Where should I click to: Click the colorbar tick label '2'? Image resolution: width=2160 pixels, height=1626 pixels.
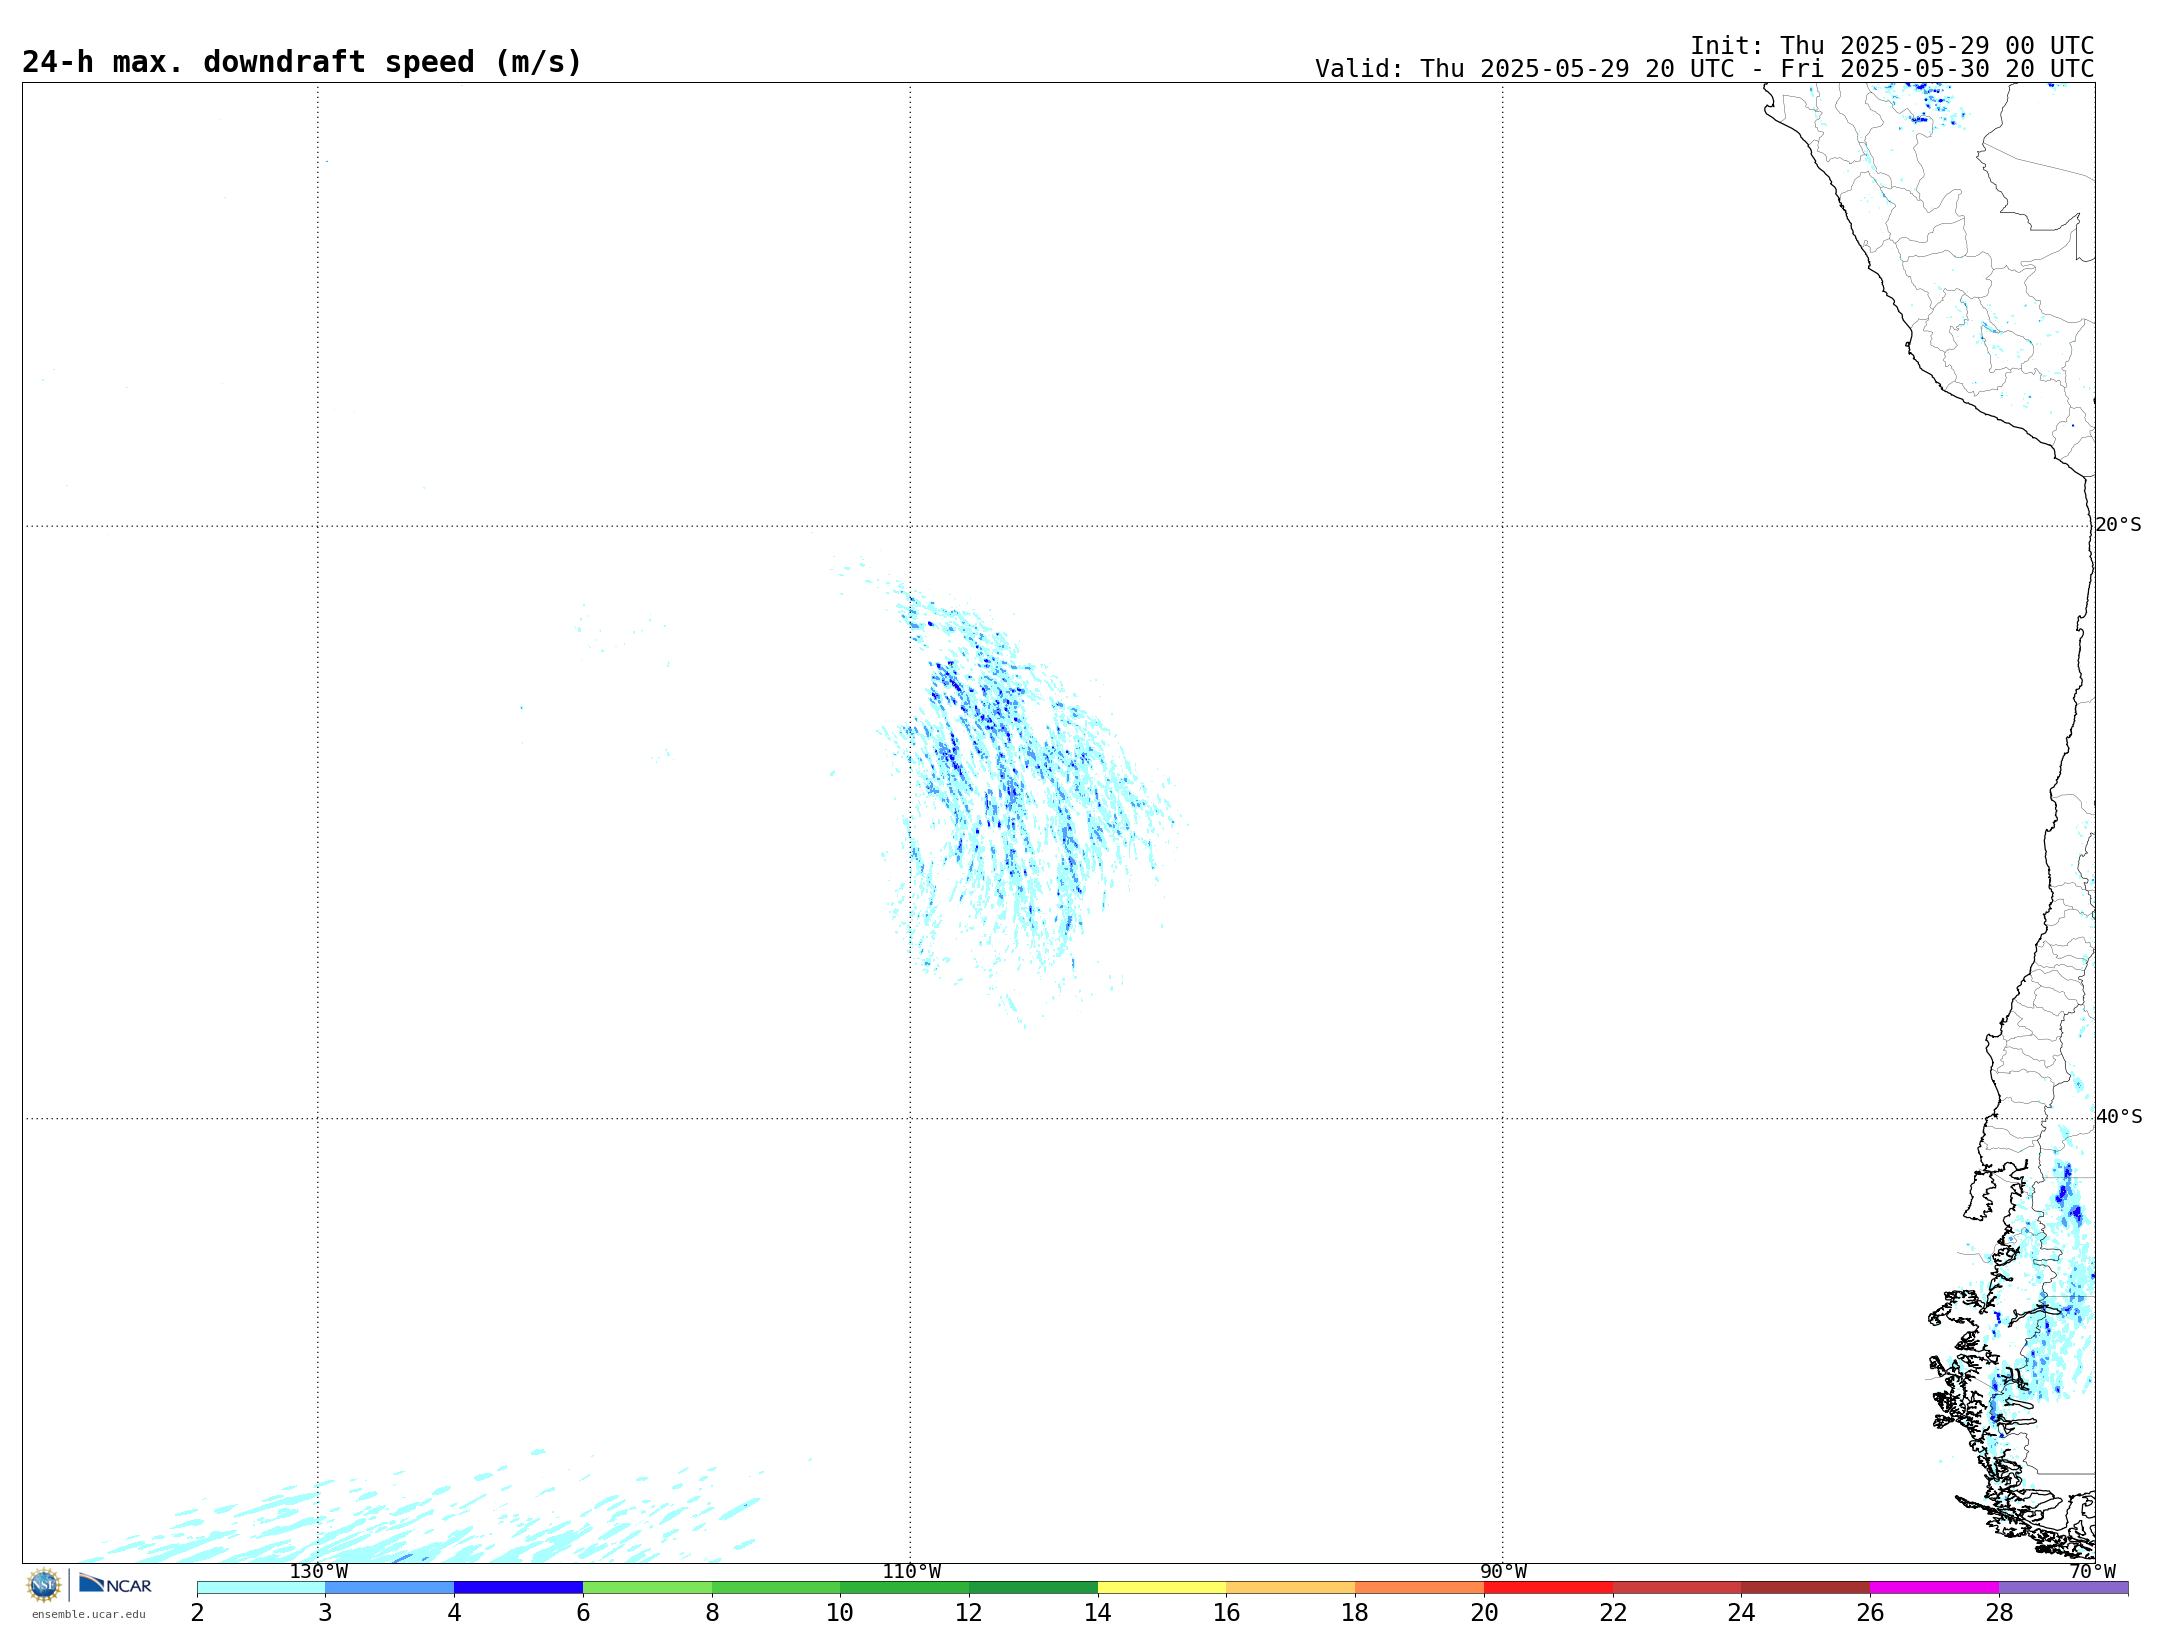click(197, 1613)
